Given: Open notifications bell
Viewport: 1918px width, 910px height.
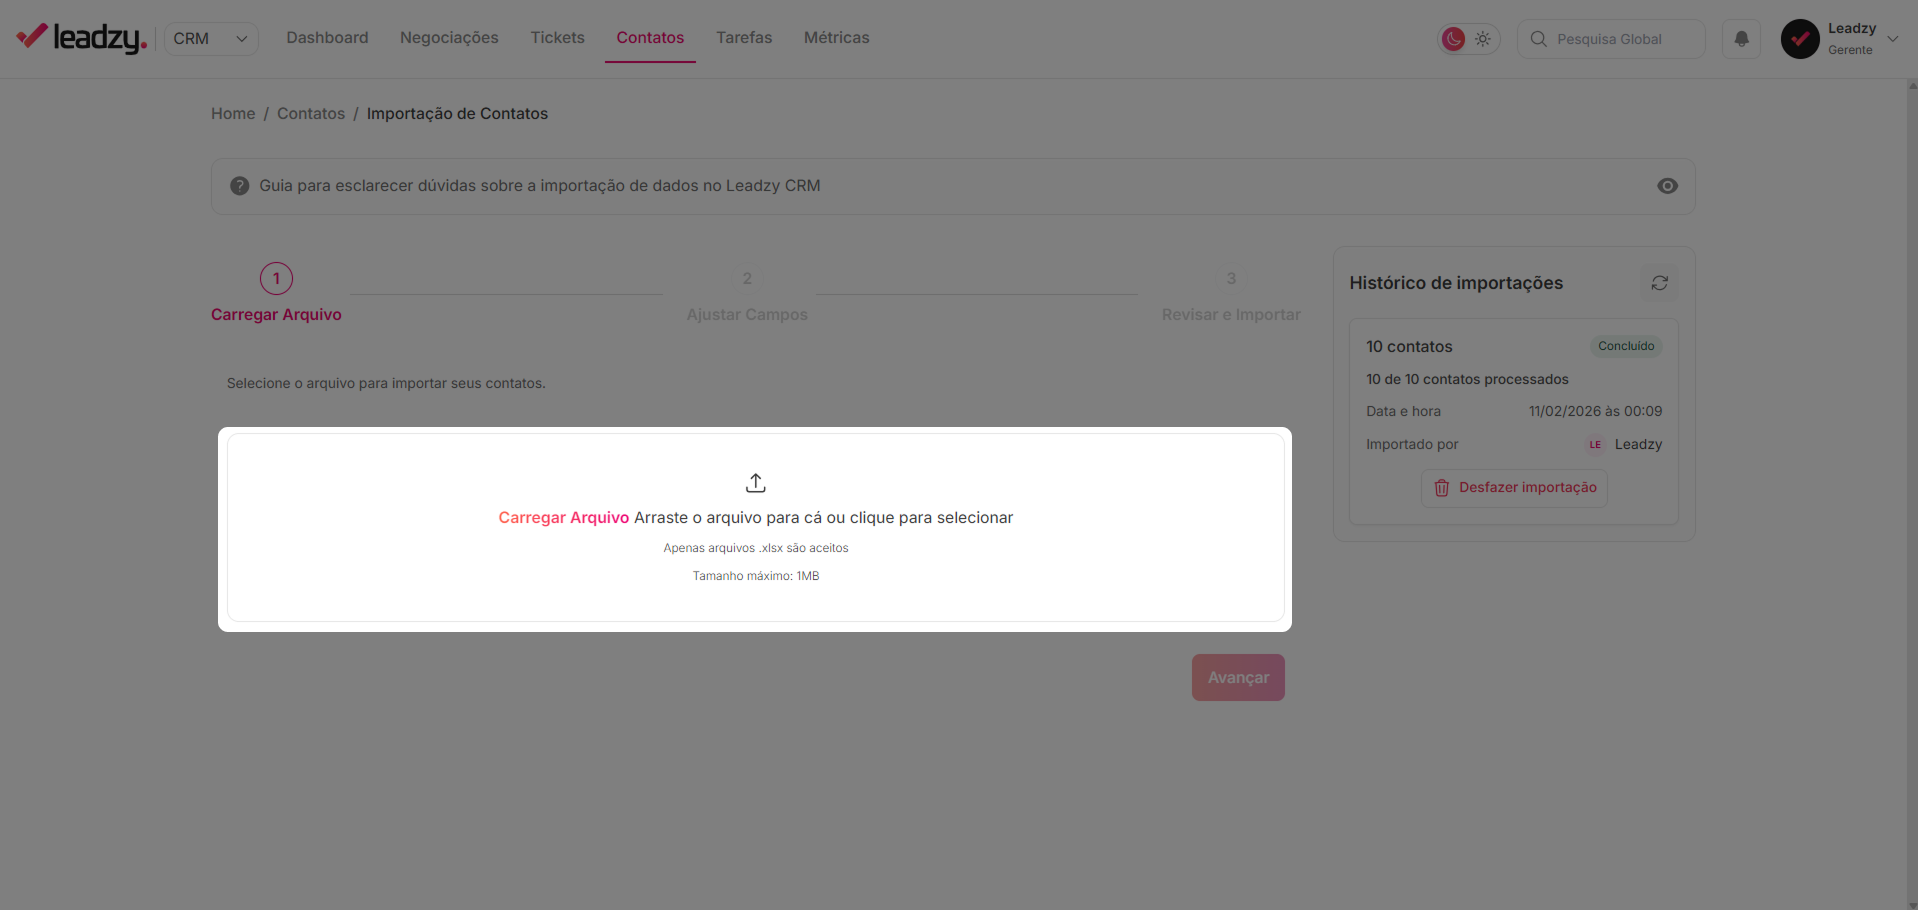Looking at the screenshot, I should [1741, 39].
